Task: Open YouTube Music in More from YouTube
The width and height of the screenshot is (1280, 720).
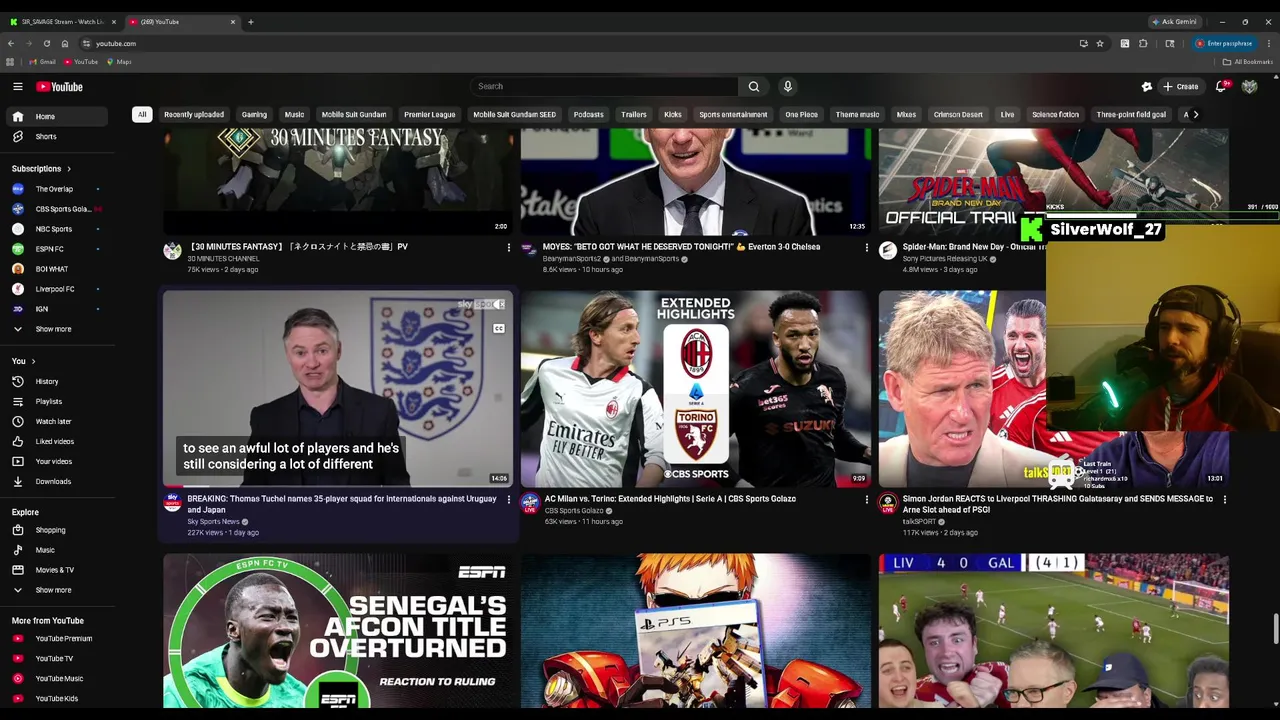Action: (x=58, y=678)
